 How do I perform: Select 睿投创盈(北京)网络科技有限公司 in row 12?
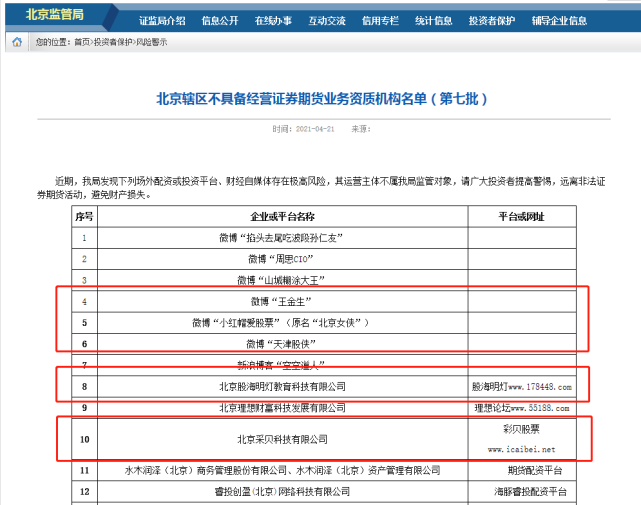pos(282,492)
